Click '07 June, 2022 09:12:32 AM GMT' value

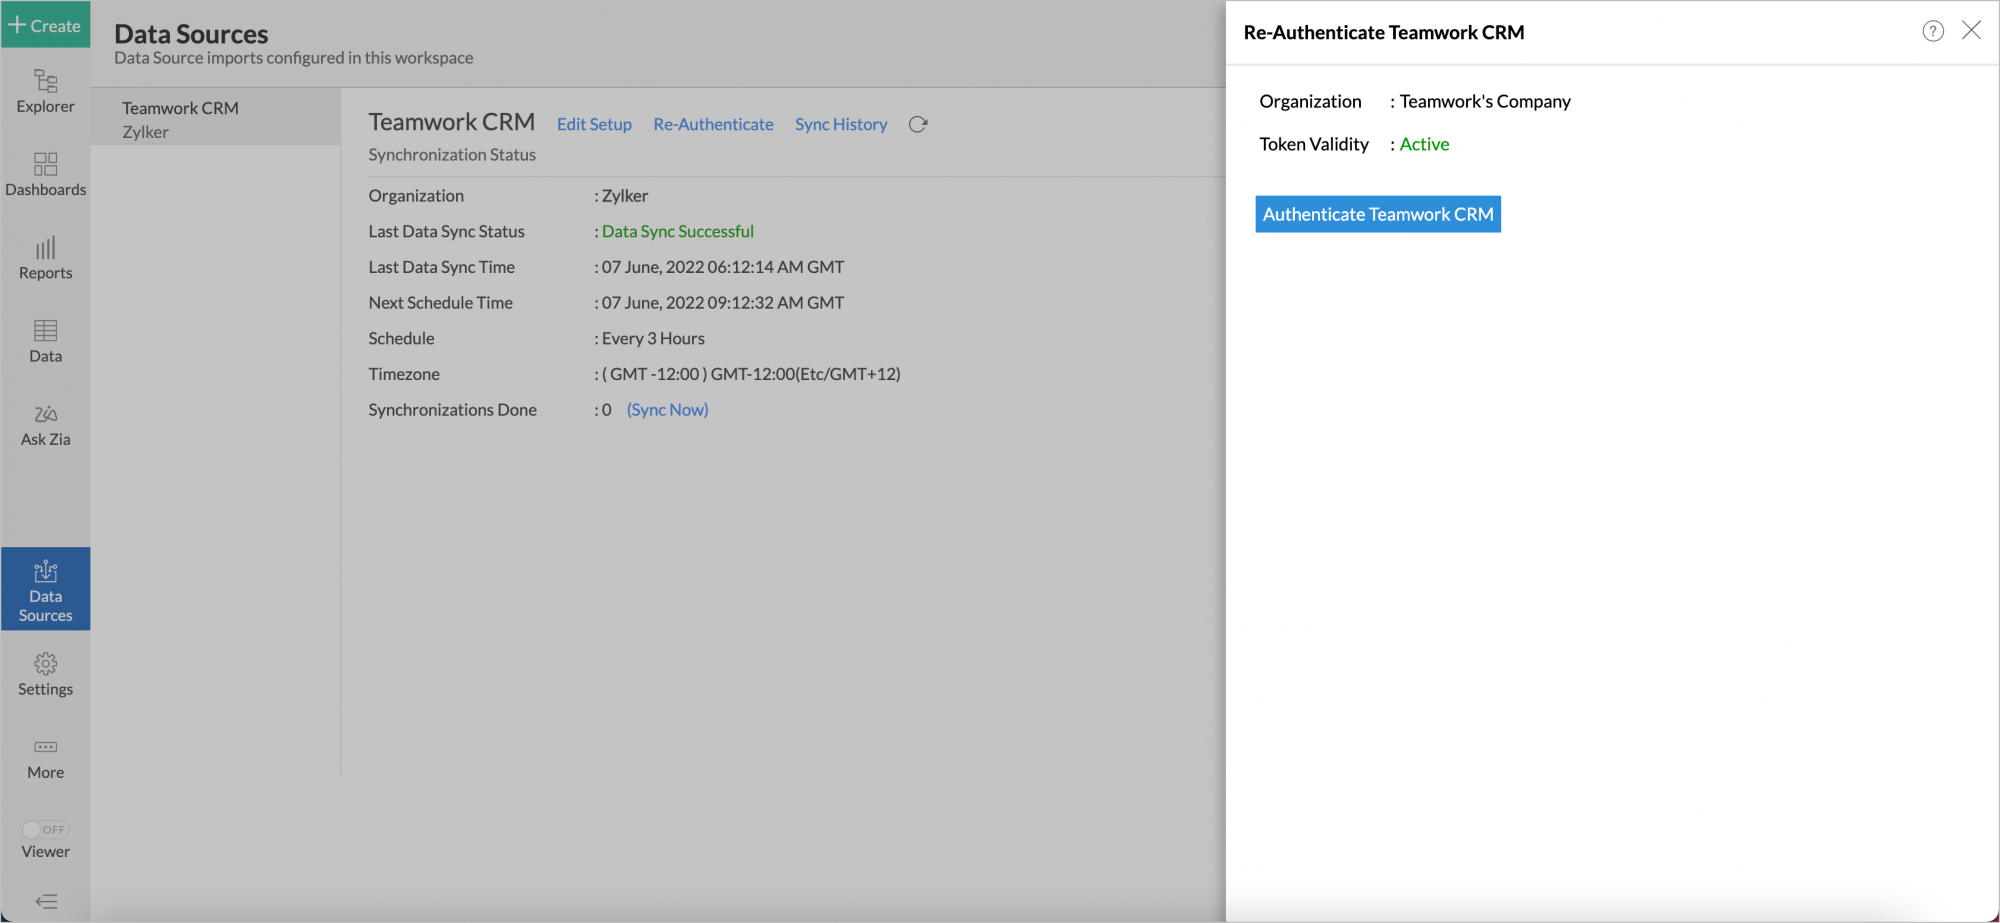[x=723, y=302]
